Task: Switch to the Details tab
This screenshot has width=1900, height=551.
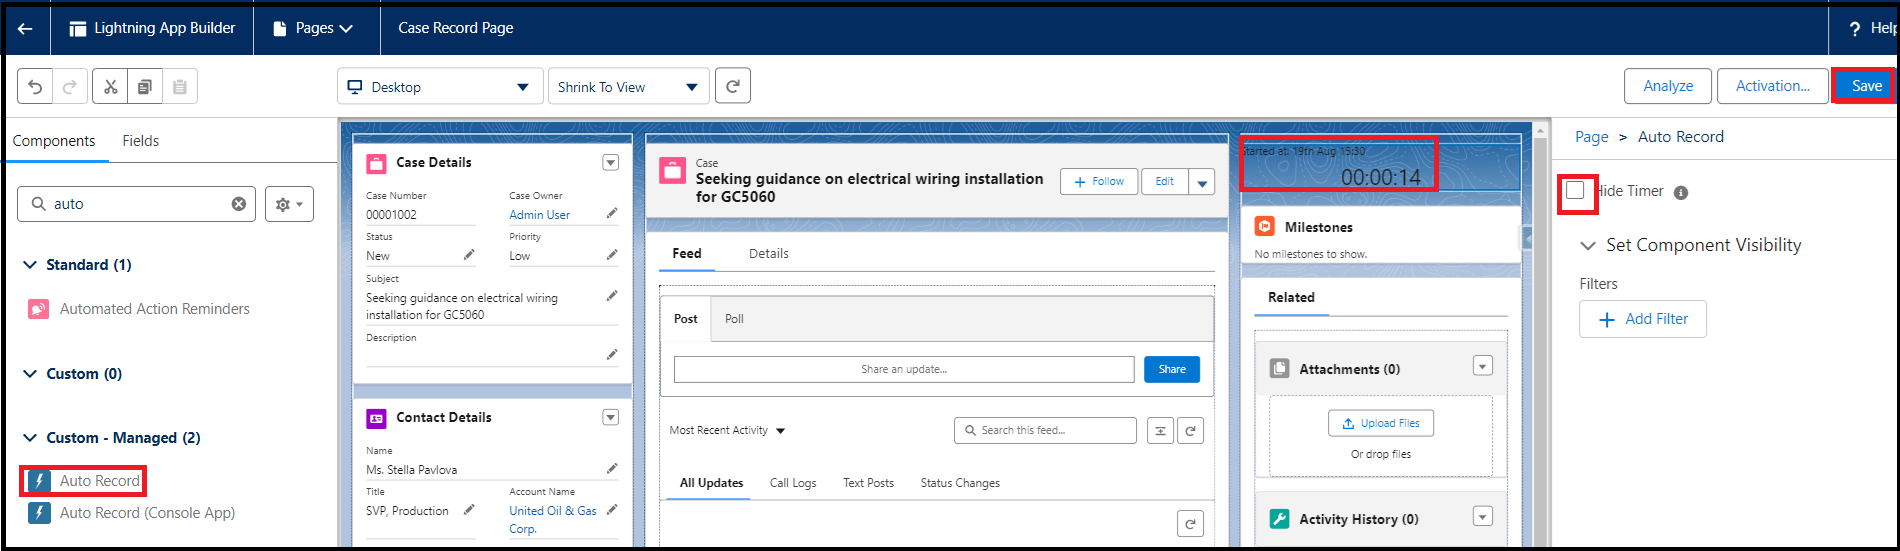Action: tap(769, 254)
